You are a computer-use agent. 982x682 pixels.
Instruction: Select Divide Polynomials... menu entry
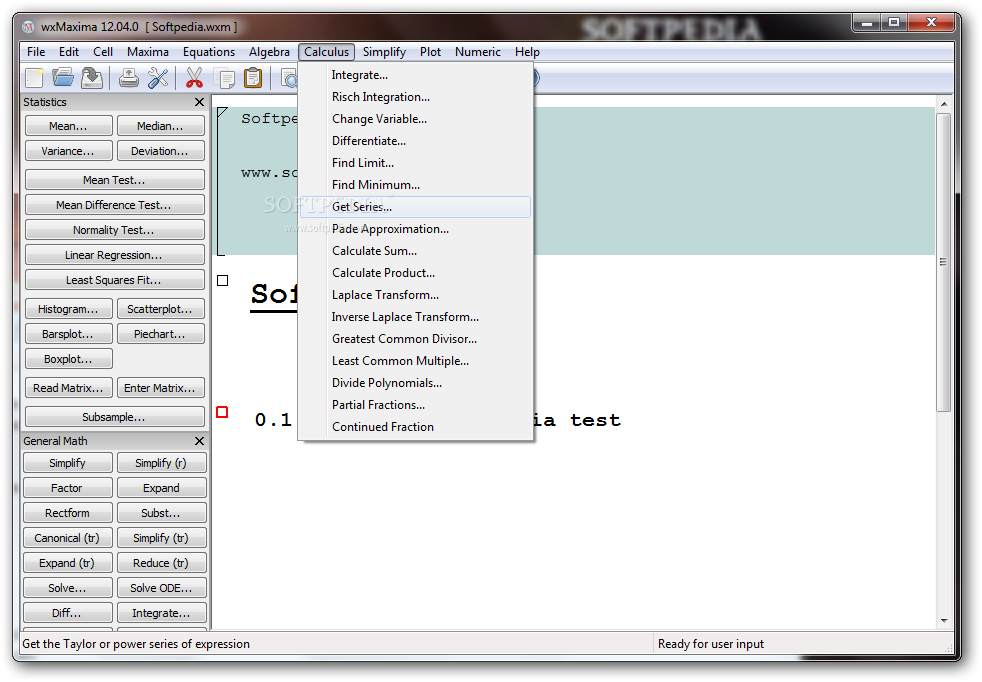tap(415, 383)
